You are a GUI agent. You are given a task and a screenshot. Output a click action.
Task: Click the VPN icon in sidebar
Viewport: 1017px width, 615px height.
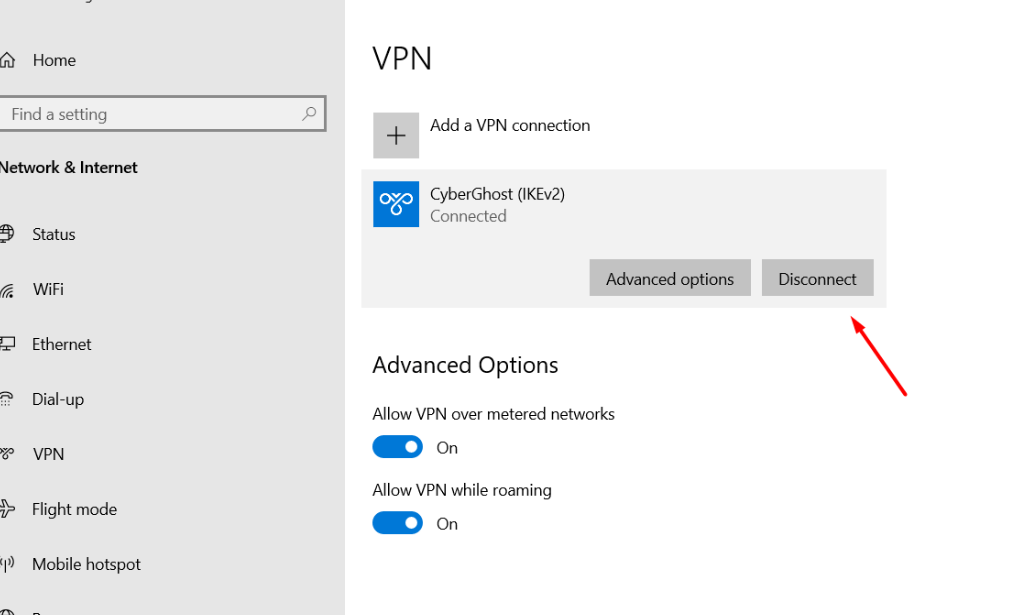point(7,453)
